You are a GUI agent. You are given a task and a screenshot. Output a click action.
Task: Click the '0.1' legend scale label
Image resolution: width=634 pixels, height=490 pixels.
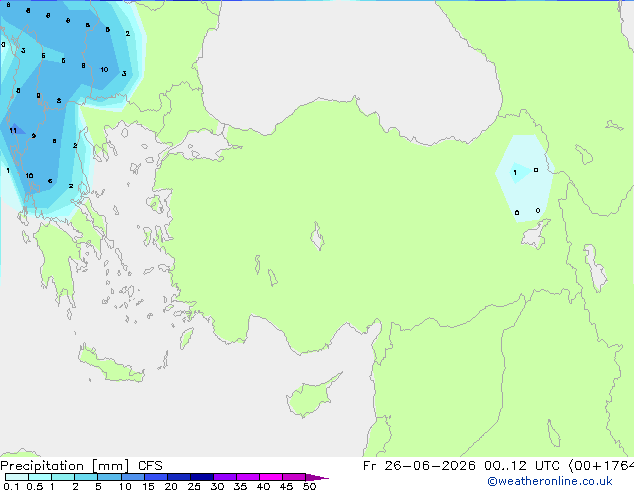pos(11,486)
